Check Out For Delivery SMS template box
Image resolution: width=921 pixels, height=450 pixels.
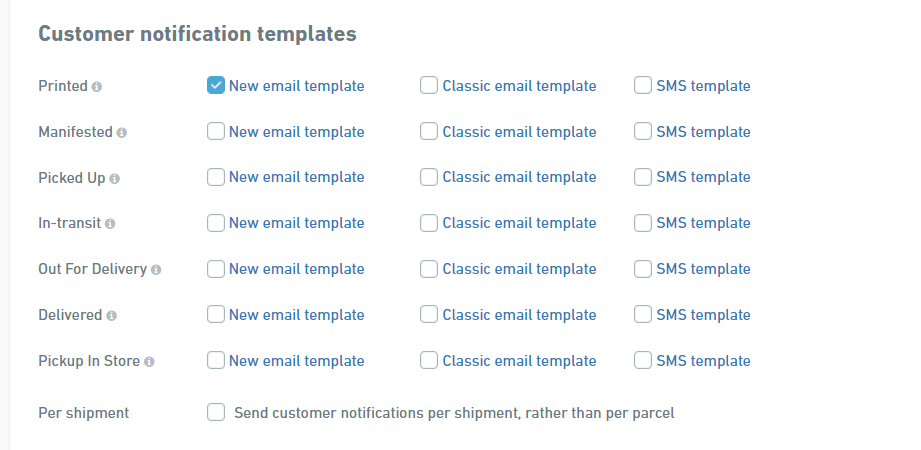(x=643, y=269)
